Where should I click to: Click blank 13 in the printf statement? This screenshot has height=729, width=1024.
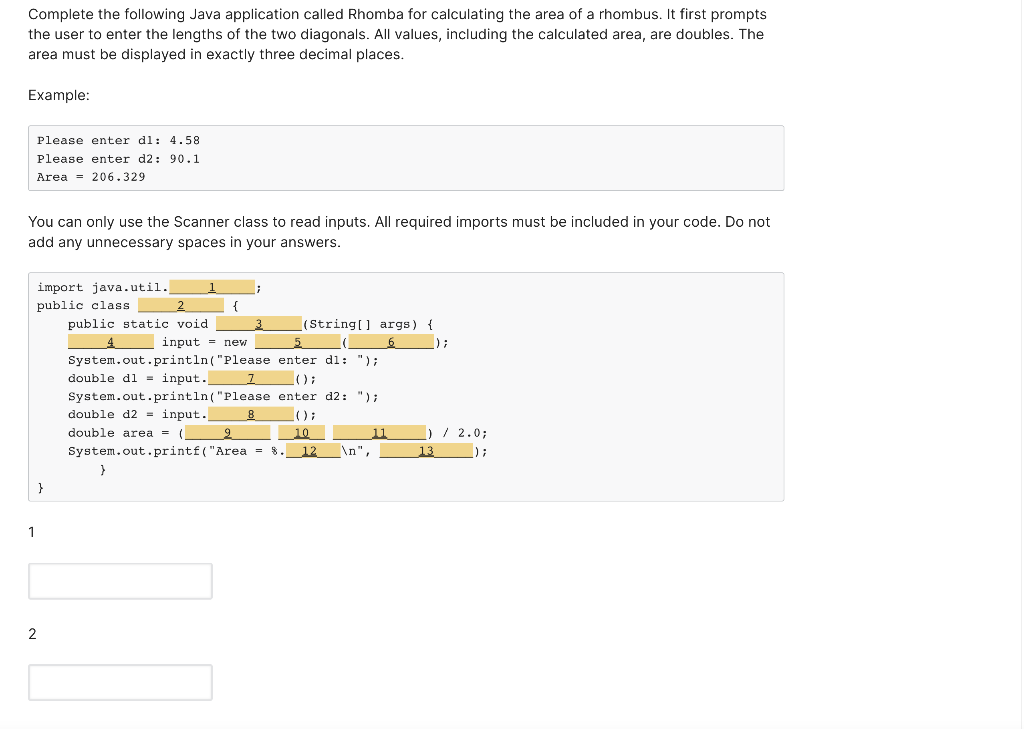[427, 450]
